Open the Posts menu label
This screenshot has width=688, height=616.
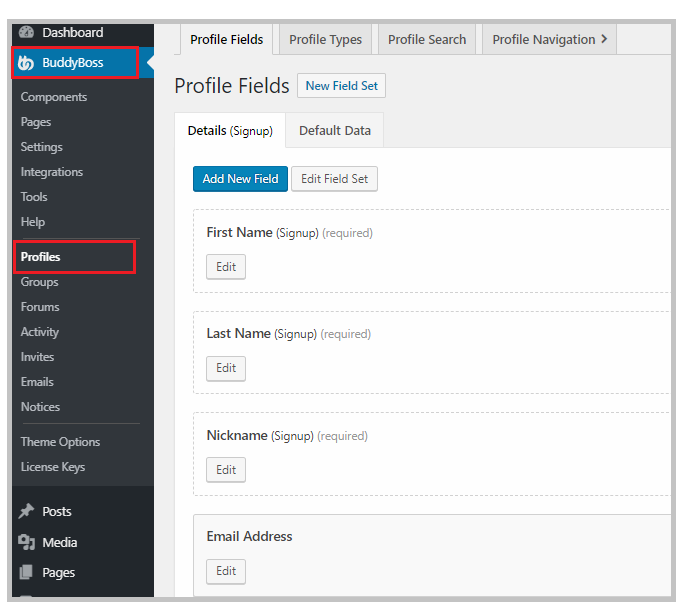point(57,512)
